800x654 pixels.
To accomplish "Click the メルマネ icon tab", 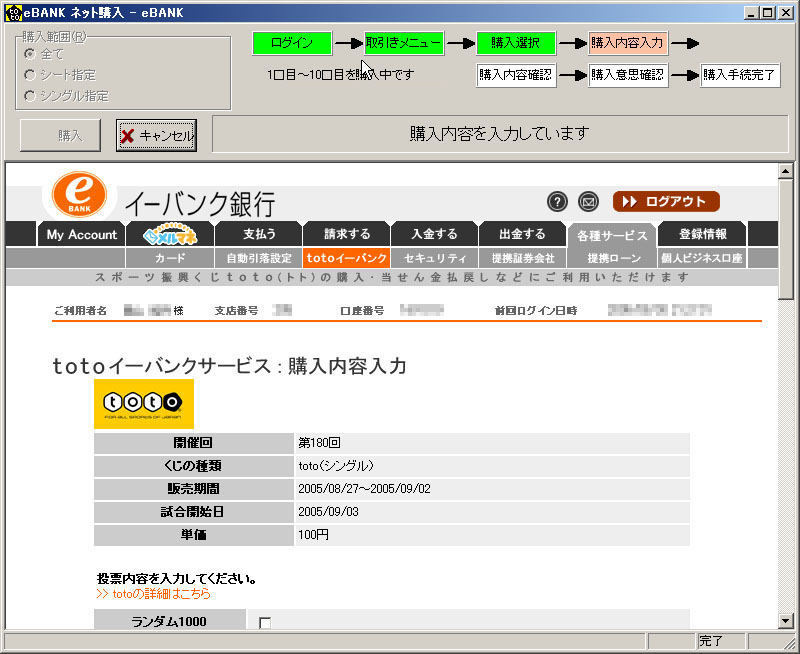I will [175, 235].
